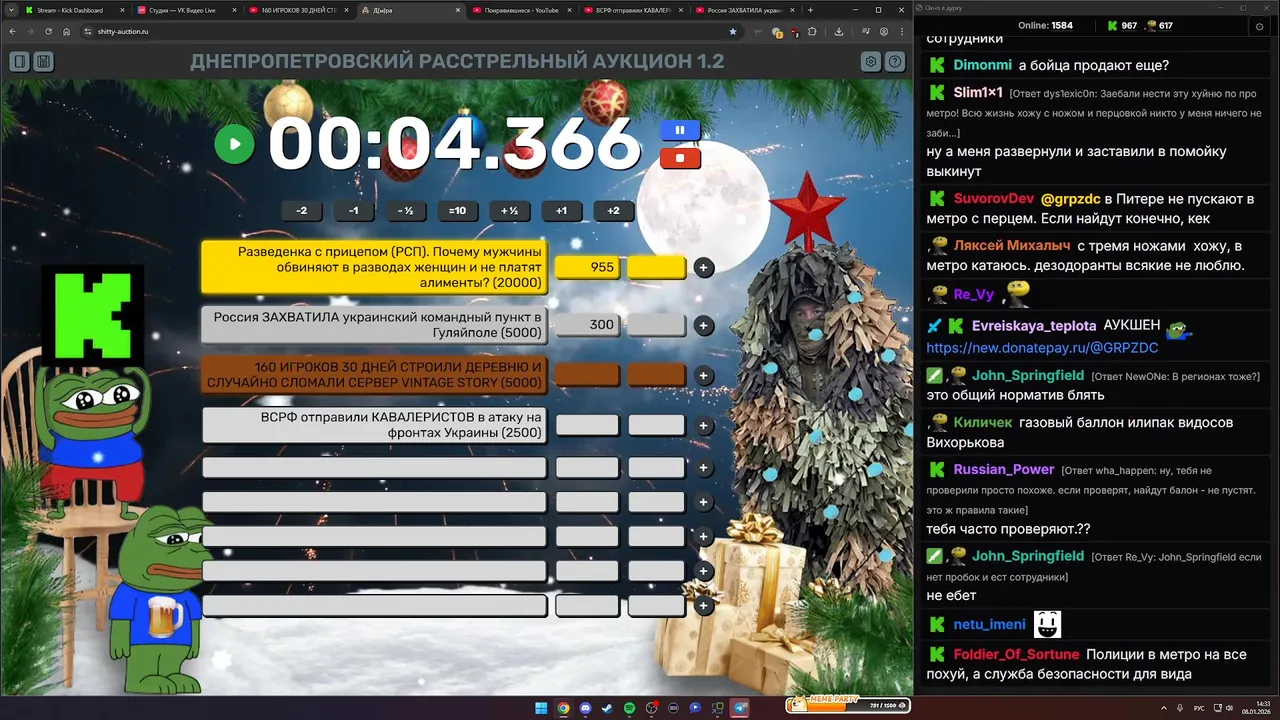
Task: Reload the shitty-auction.ru page
Action: pyautogui.click(x=49, y=31)
